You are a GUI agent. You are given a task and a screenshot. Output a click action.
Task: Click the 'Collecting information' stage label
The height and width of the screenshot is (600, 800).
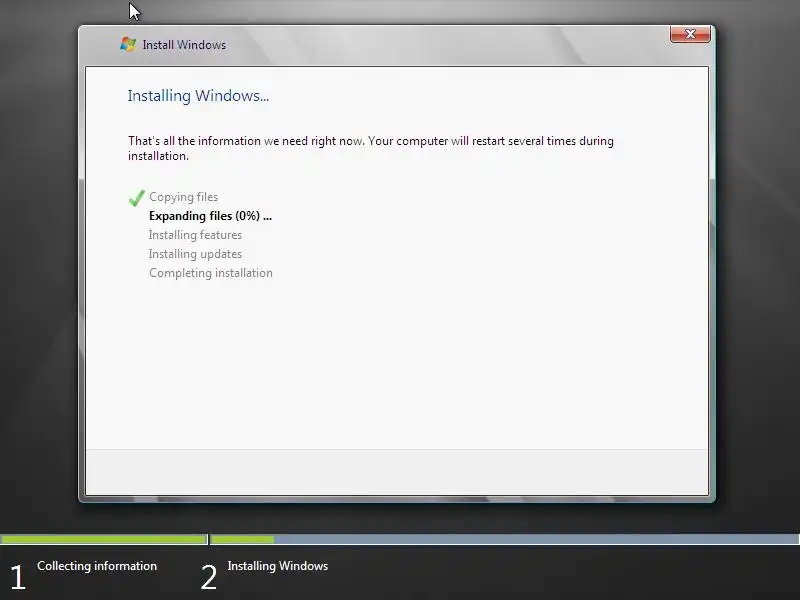click(x=97, y=566)
